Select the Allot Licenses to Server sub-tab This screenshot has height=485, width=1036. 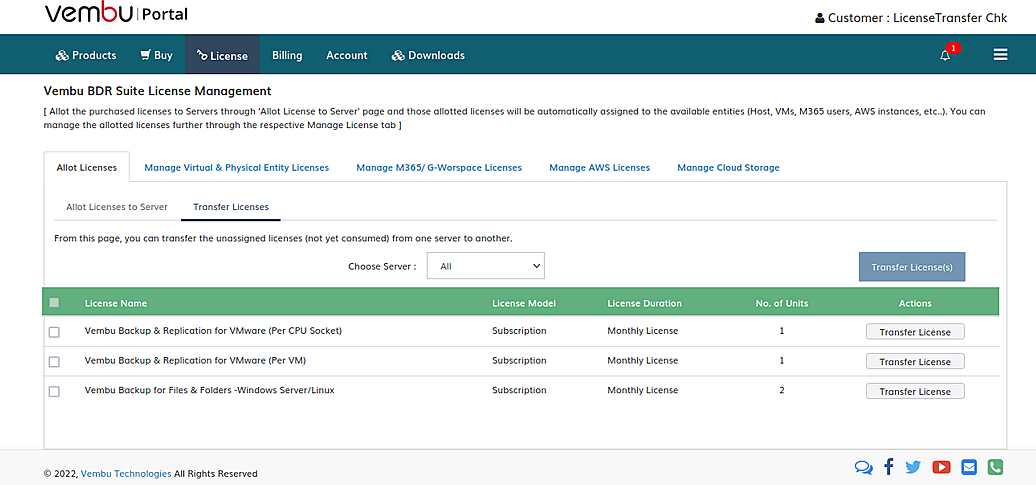(x=117, y=207)
